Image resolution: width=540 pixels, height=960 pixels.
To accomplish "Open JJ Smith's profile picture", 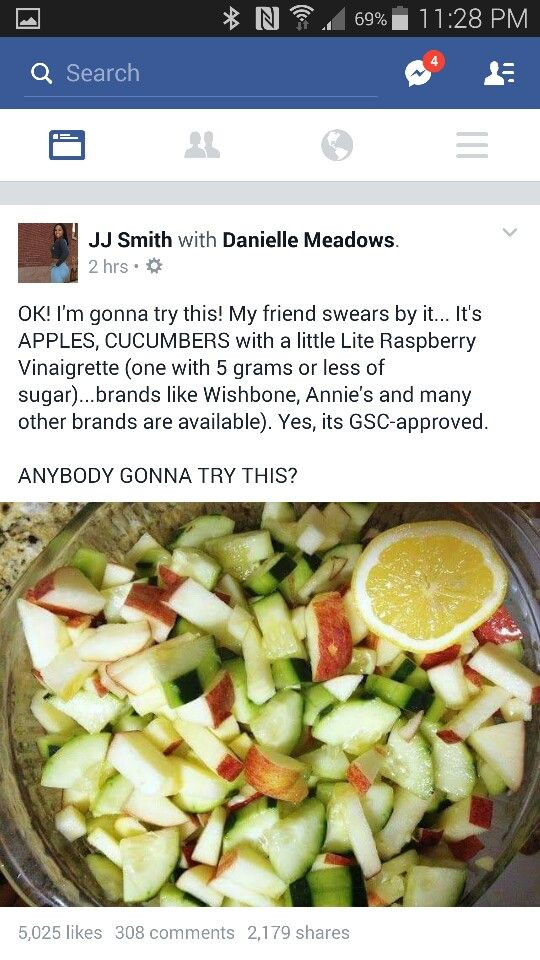I will click(x=48, y=253).
